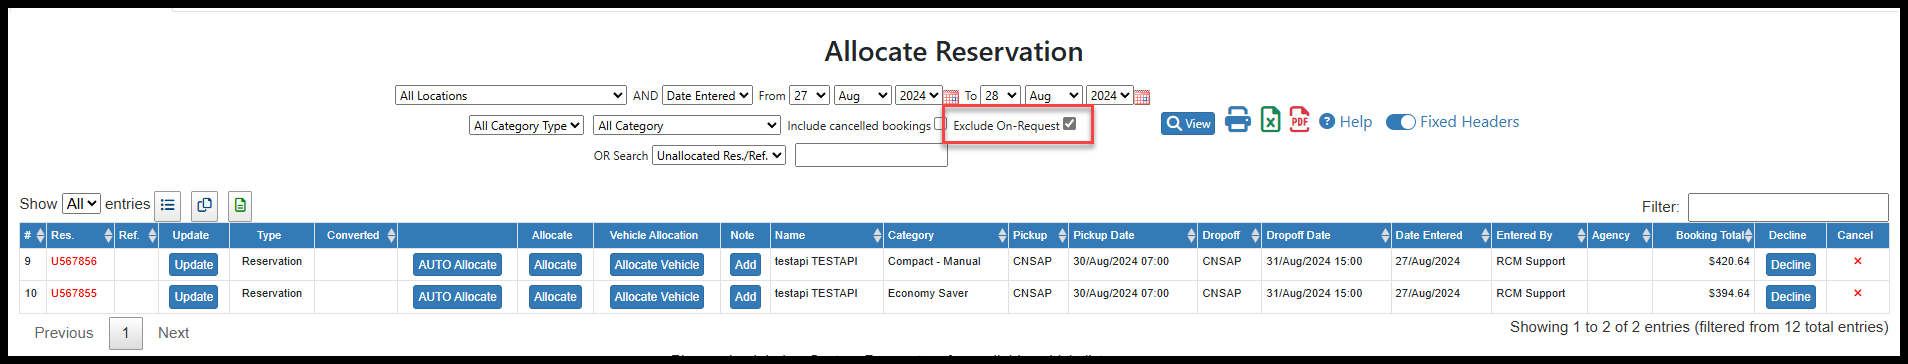Toggle Fixed Headers switch
The height and width of the screenshot is (364, 1908).
pos(1400,122)
